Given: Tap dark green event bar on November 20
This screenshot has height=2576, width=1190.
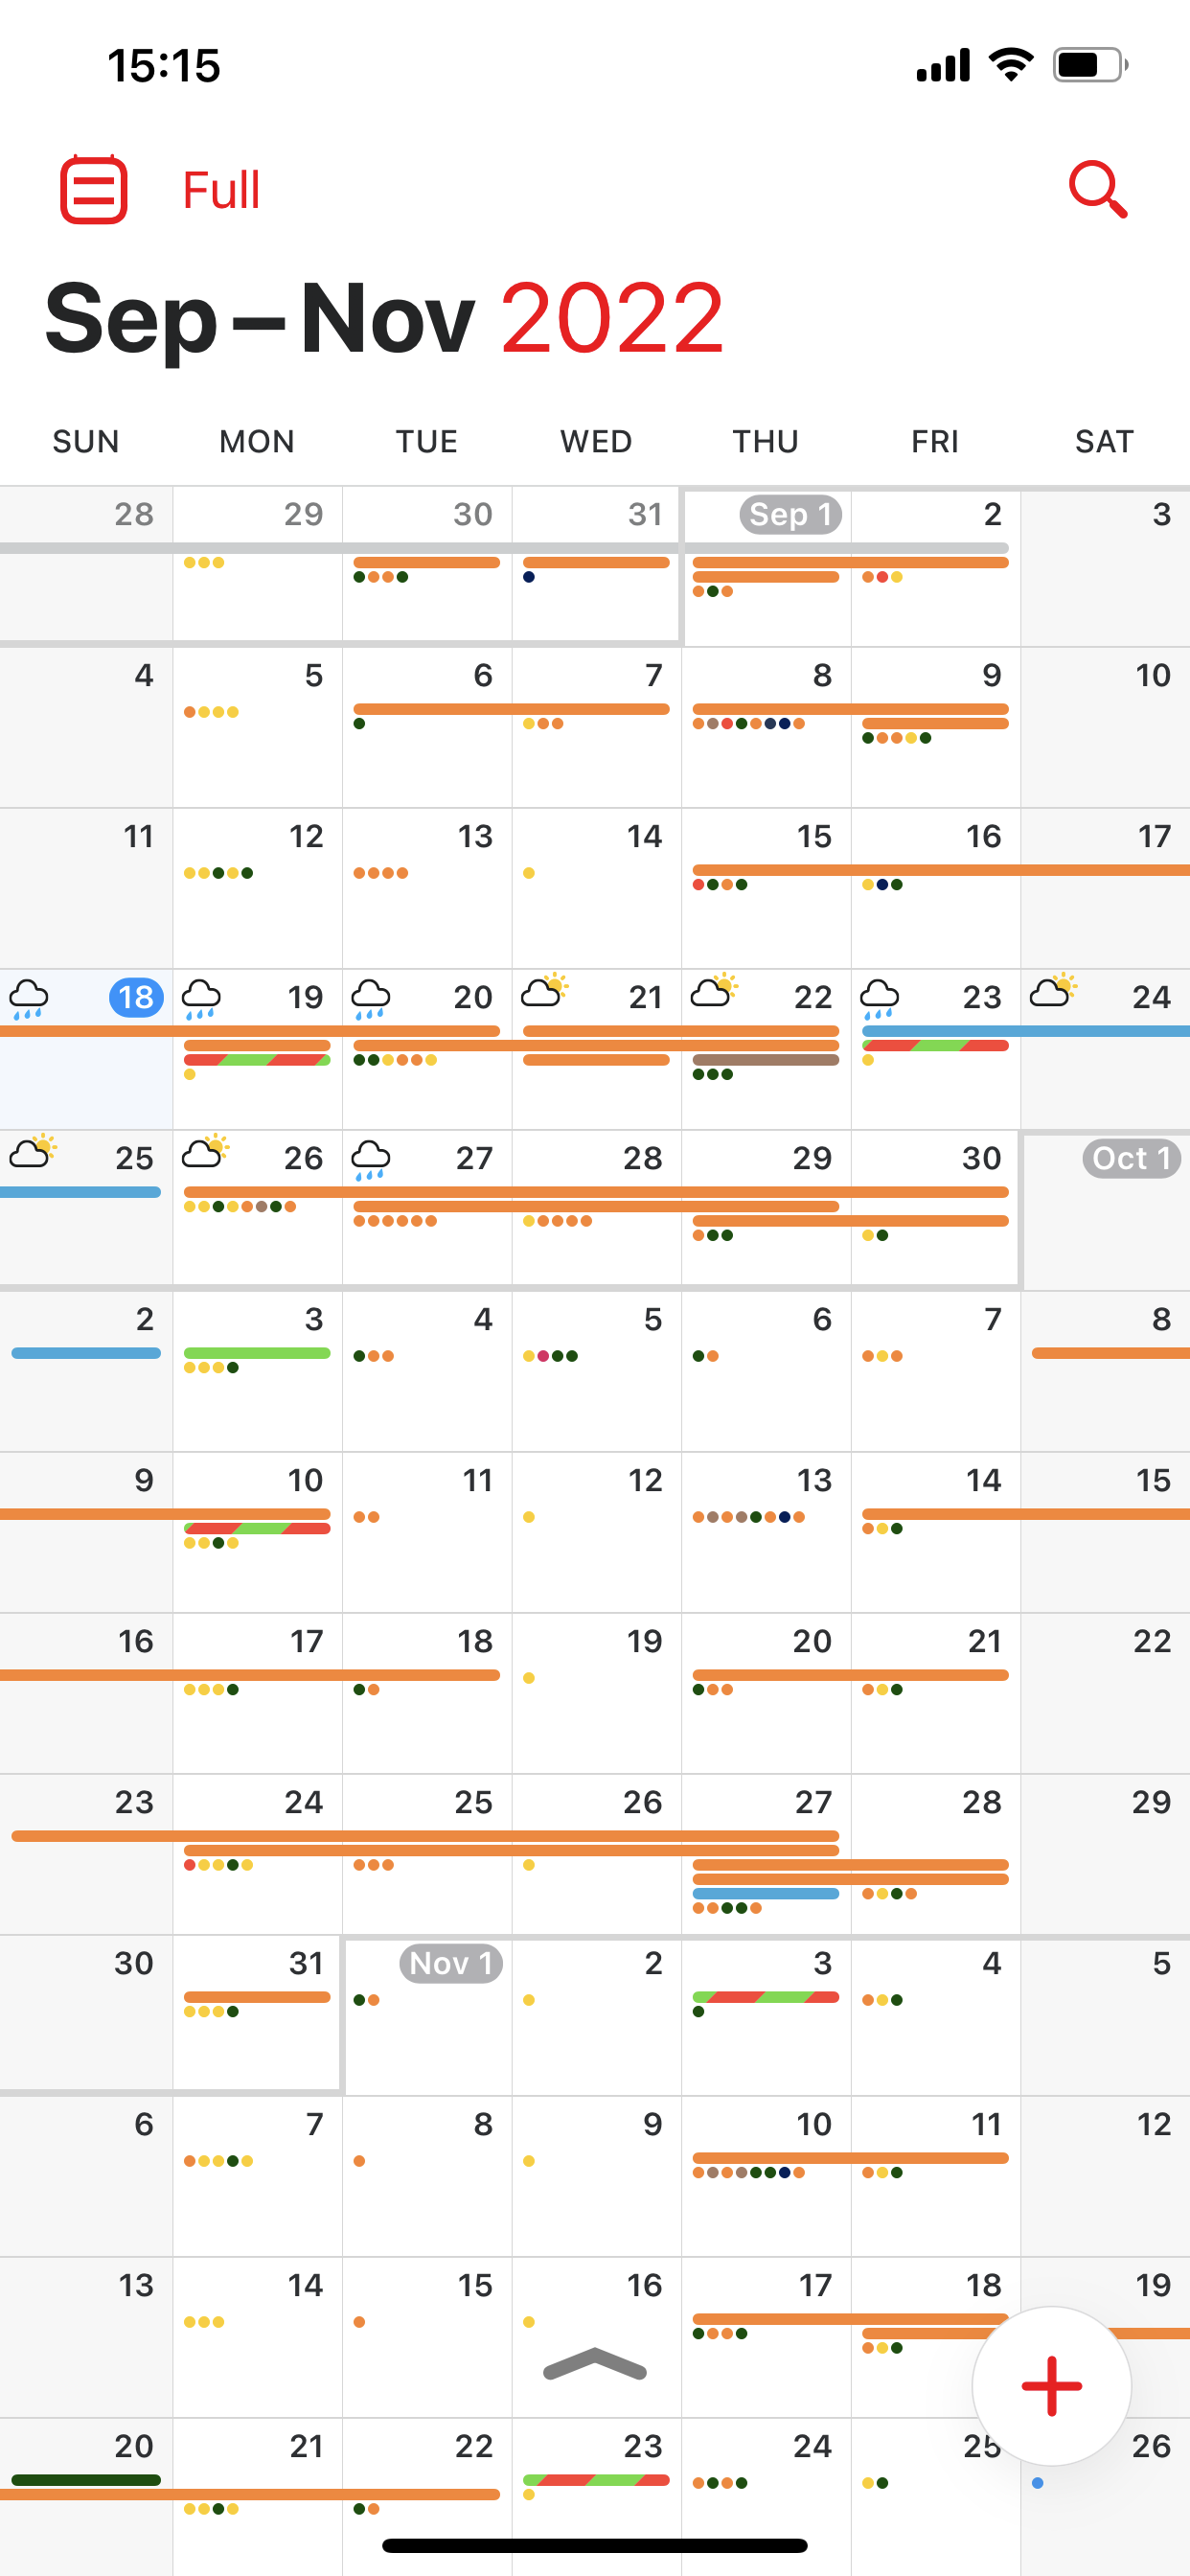Looking at the screenshot, I should coord(86,2479).
